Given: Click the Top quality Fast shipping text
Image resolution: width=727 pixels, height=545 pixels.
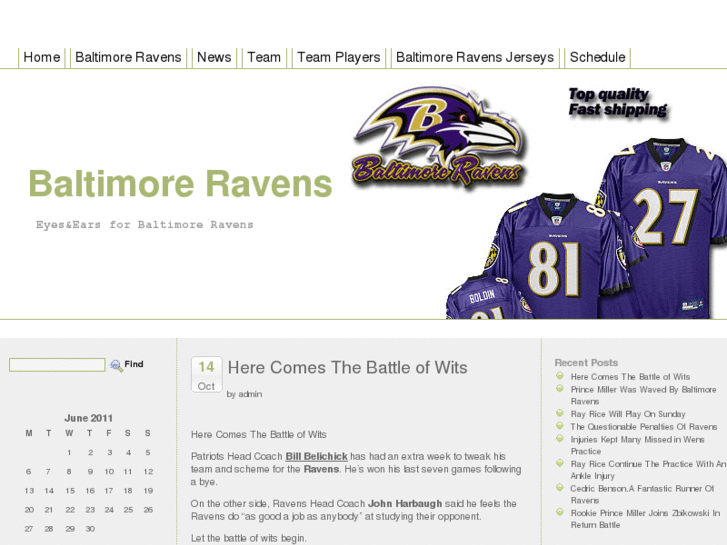Looking at the screenshot, I should (x=618, y=102).
